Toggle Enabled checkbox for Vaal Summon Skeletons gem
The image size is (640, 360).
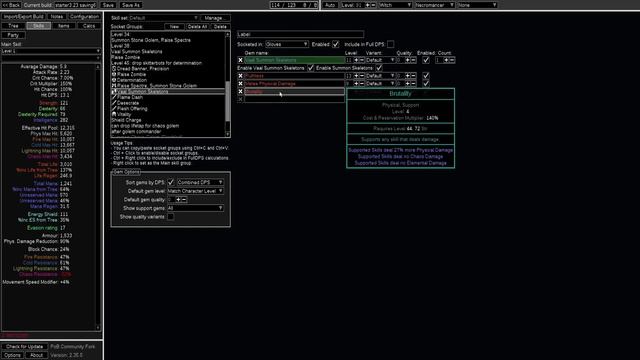[x=426, y=60]
